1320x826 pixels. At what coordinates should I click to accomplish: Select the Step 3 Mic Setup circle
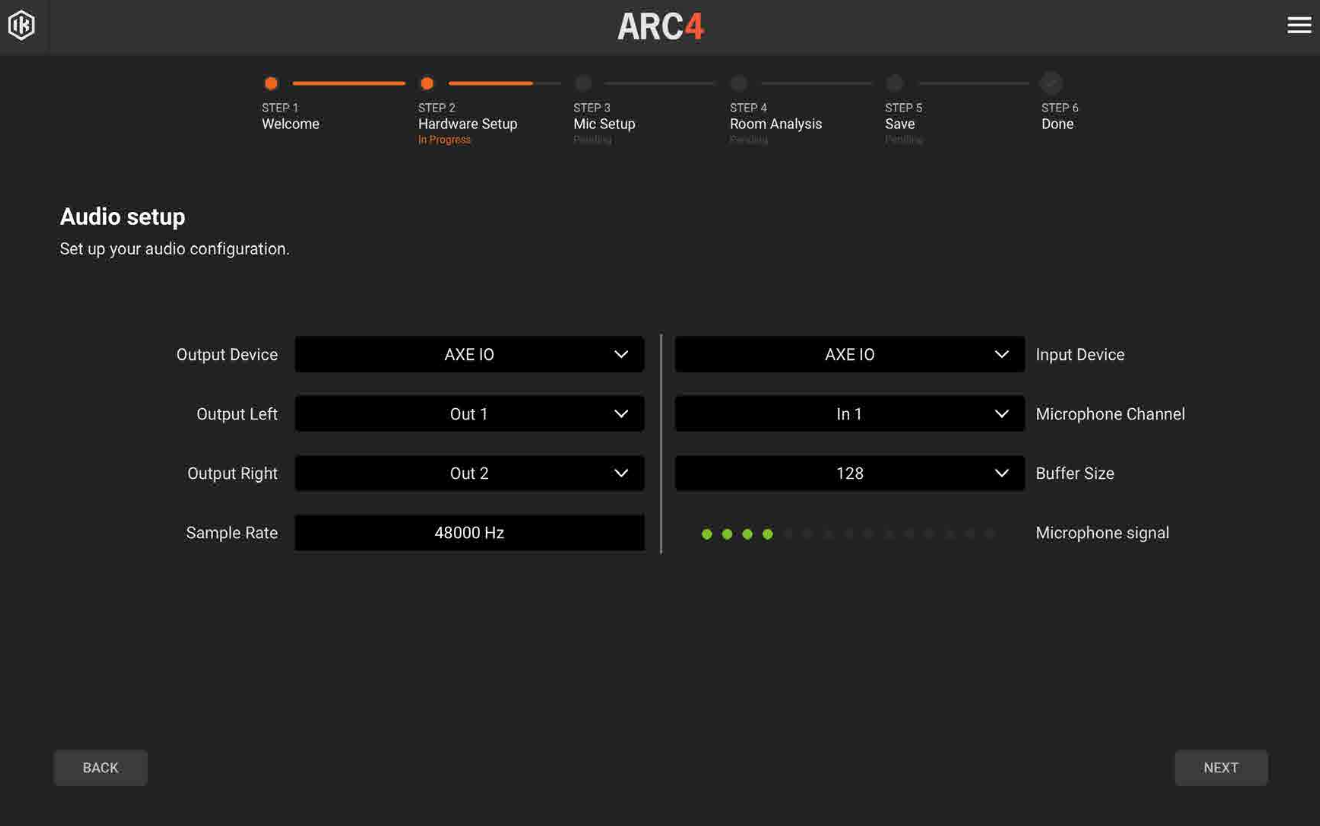[x=583, y=83]
